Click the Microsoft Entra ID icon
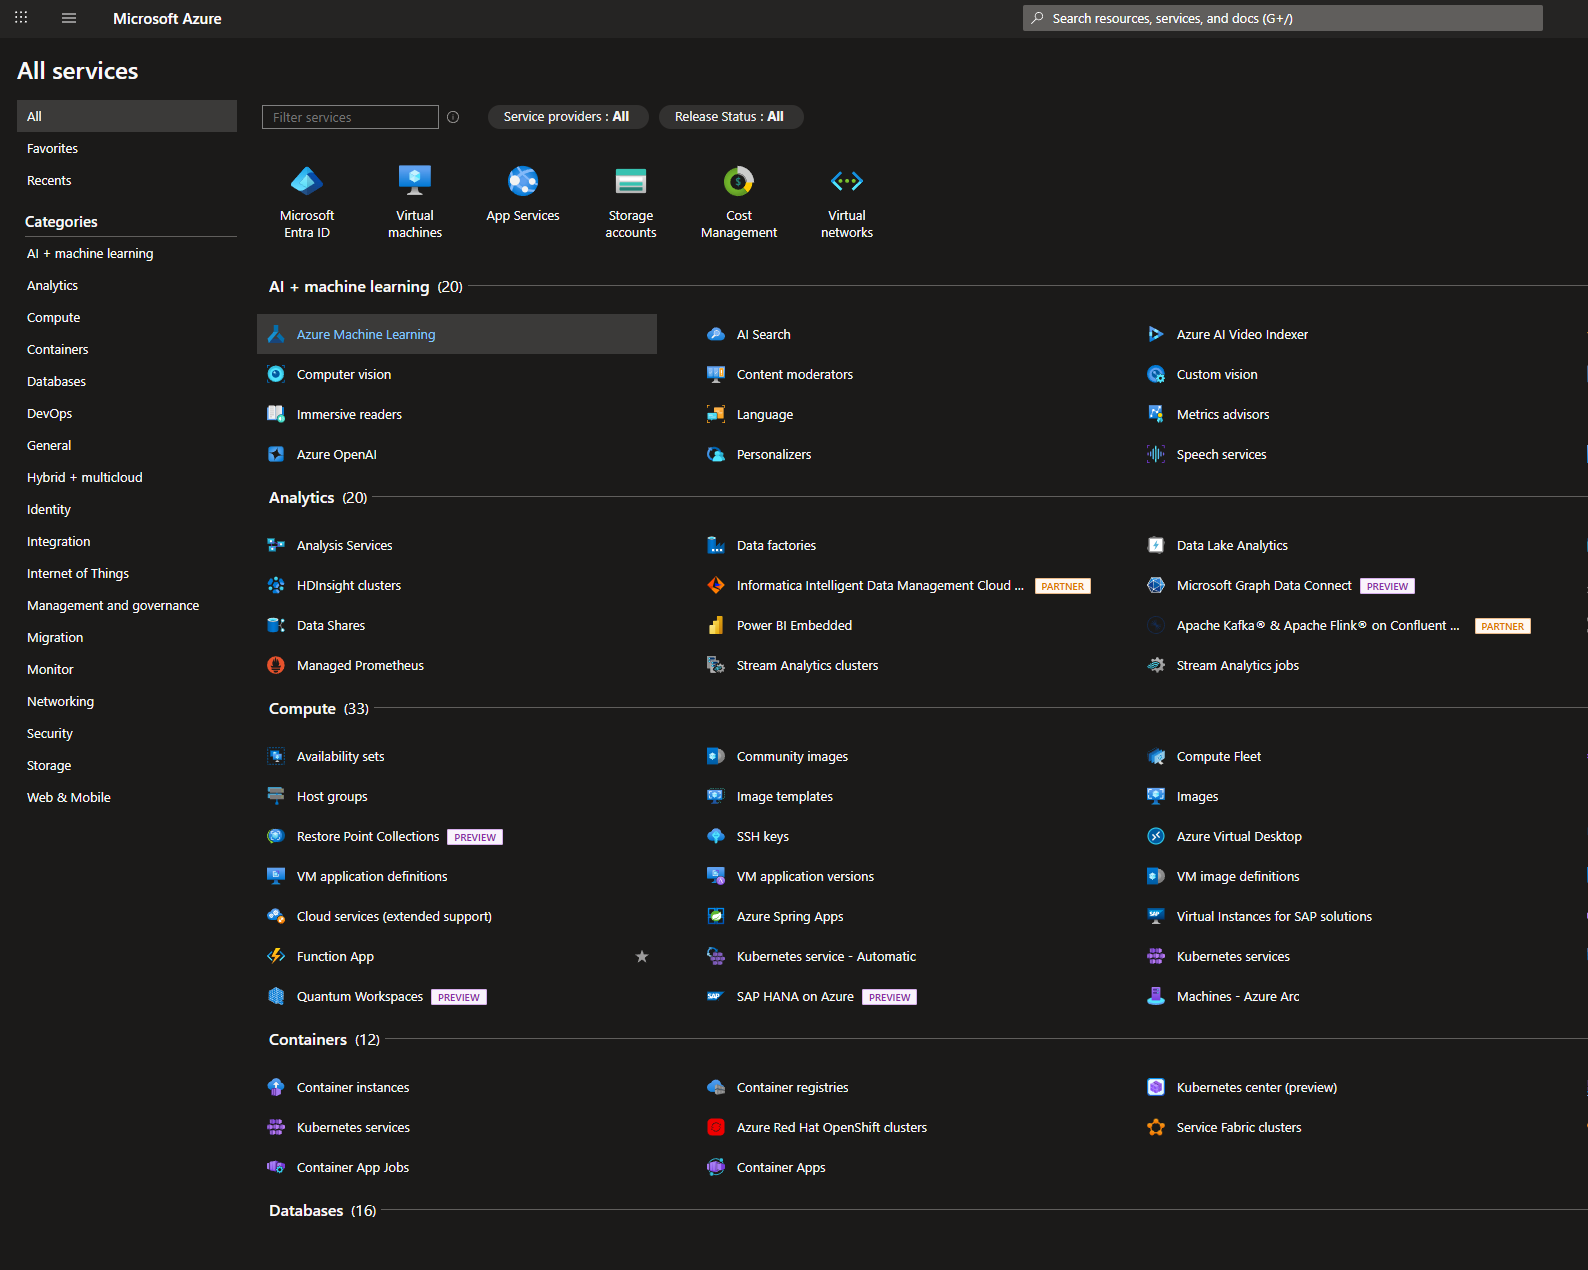The width and height of the screenshot is (1588, 1270). 307,181
